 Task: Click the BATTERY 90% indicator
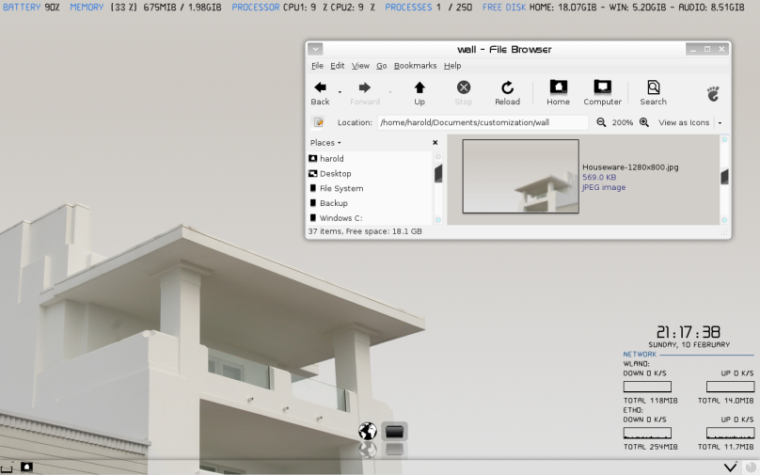(x=31, y=7)
